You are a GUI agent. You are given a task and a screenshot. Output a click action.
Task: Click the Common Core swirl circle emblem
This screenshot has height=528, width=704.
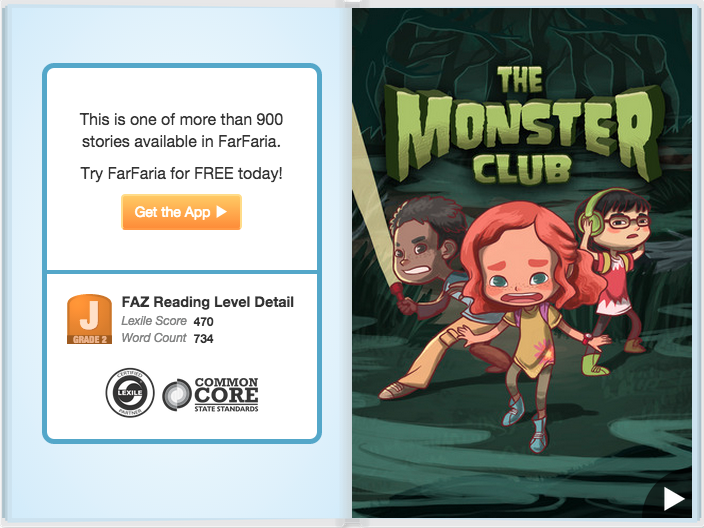(x=177, y=395)
